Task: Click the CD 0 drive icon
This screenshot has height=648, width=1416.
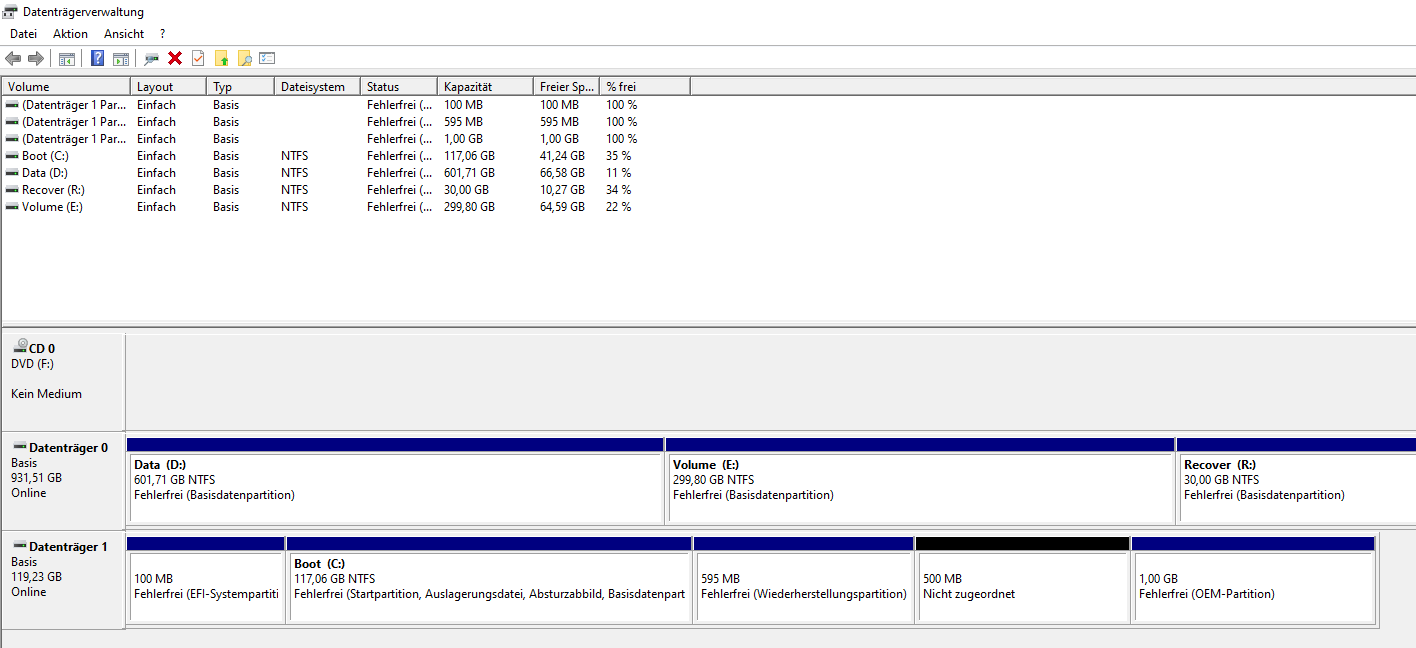Action: click(x=20, y=346)
